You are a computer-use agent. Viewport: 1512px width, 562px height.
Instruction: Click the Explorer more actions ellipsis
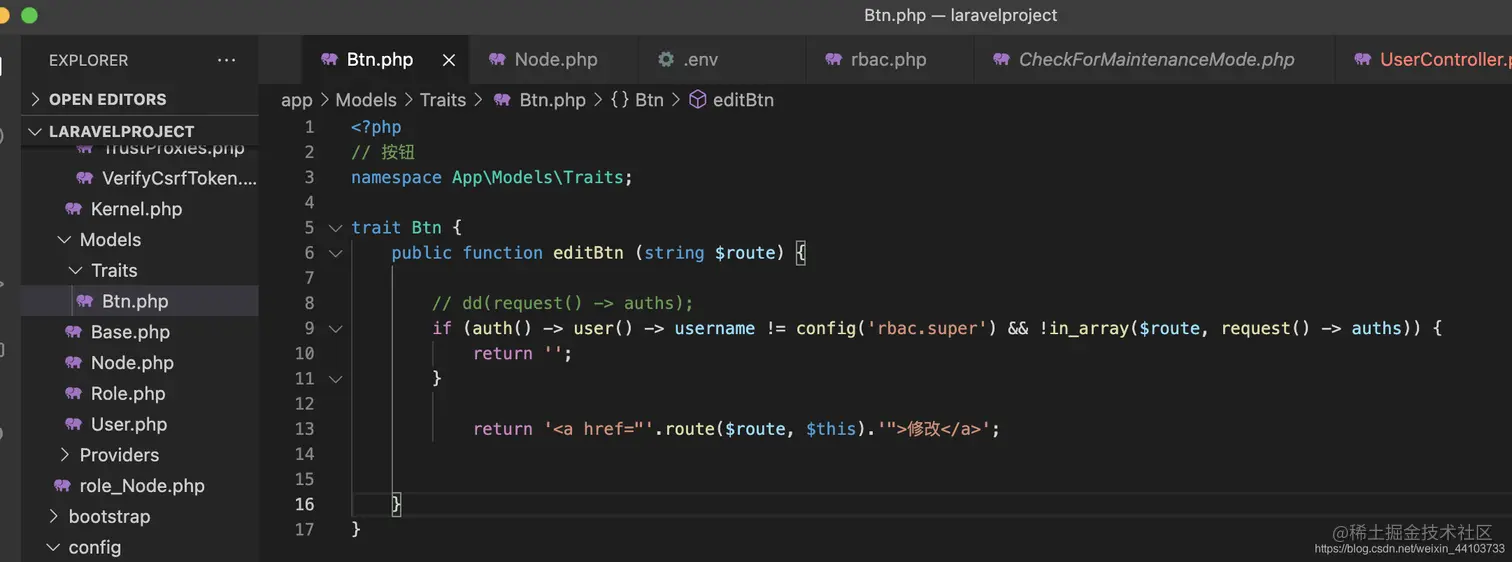point(227,60)
